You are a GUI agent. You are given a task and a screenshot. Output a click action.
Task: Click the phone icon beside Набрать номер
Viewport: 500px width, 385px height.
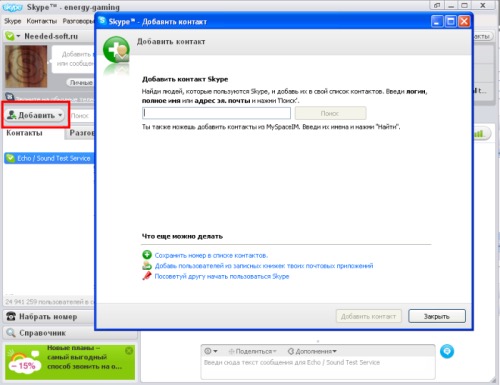pyautogui.click(x=11, y=316)
